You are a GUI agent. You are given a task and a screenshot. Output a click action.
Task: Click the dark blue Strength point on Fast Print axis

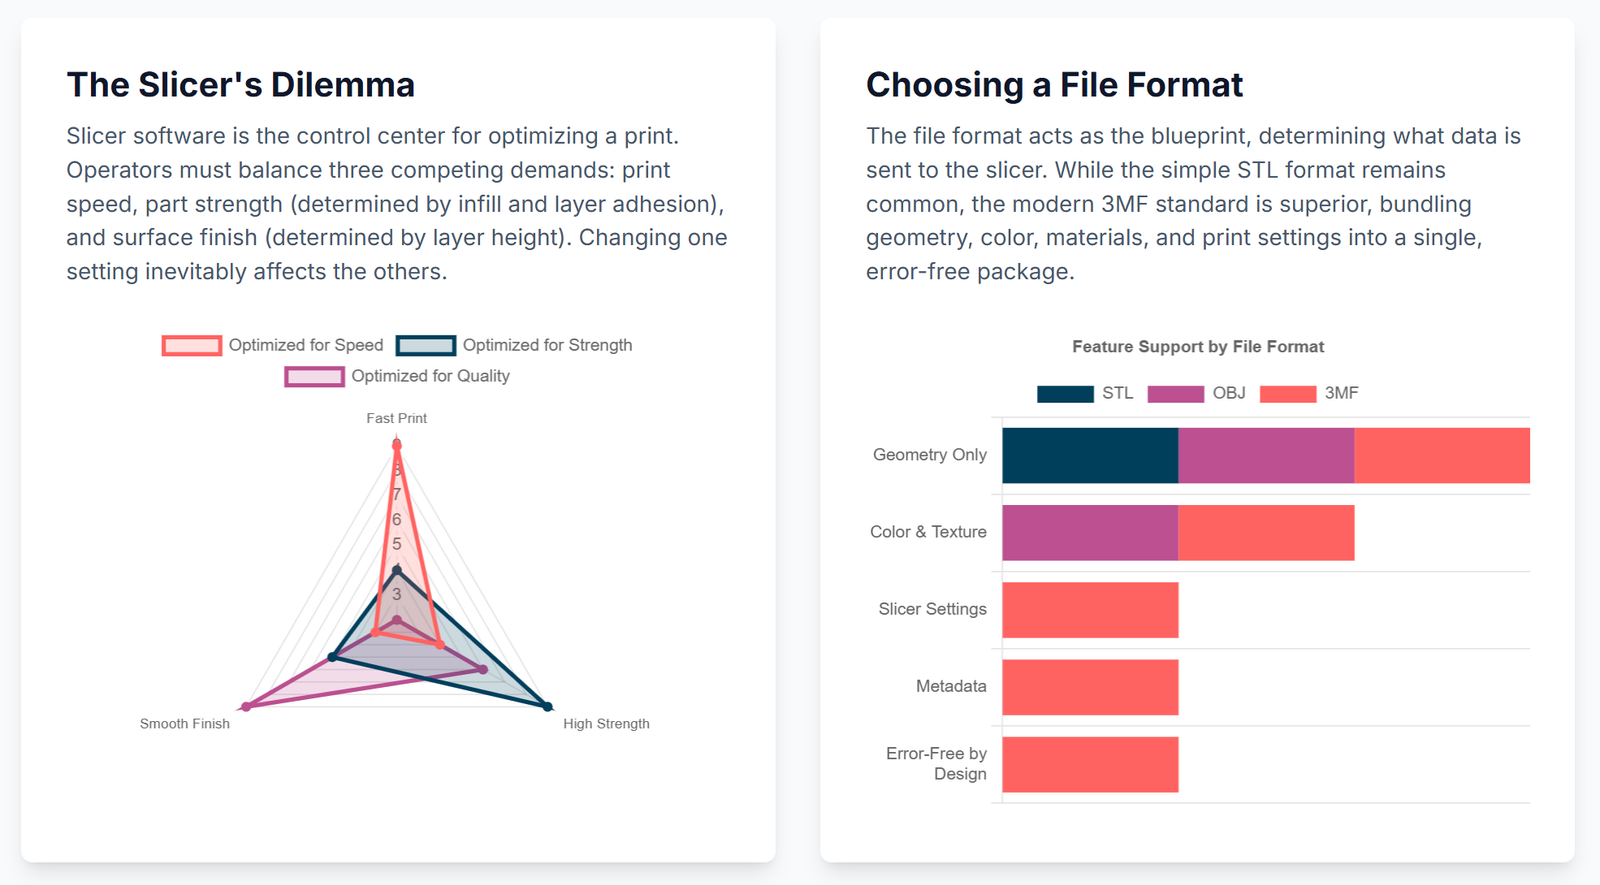click(397, 570)
